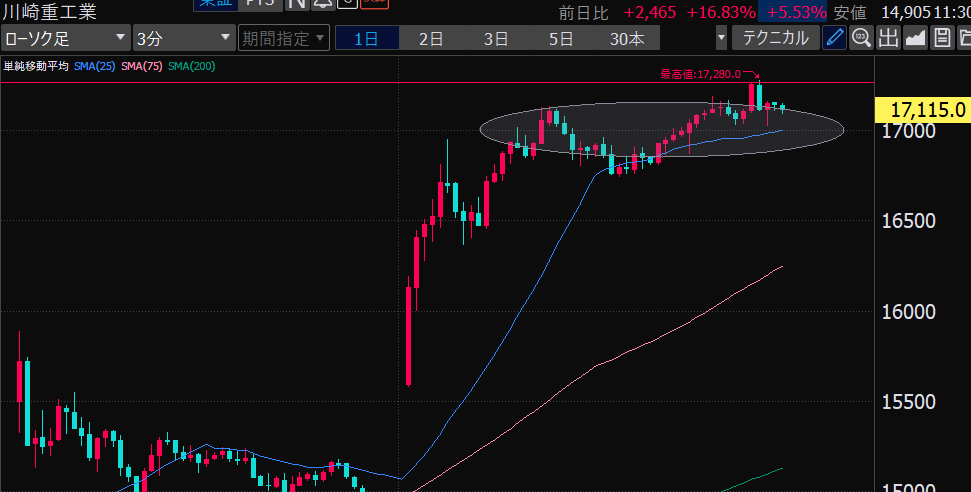Click the bell alert icon
The width and height of the screenshot is (971, 492).
323,3
